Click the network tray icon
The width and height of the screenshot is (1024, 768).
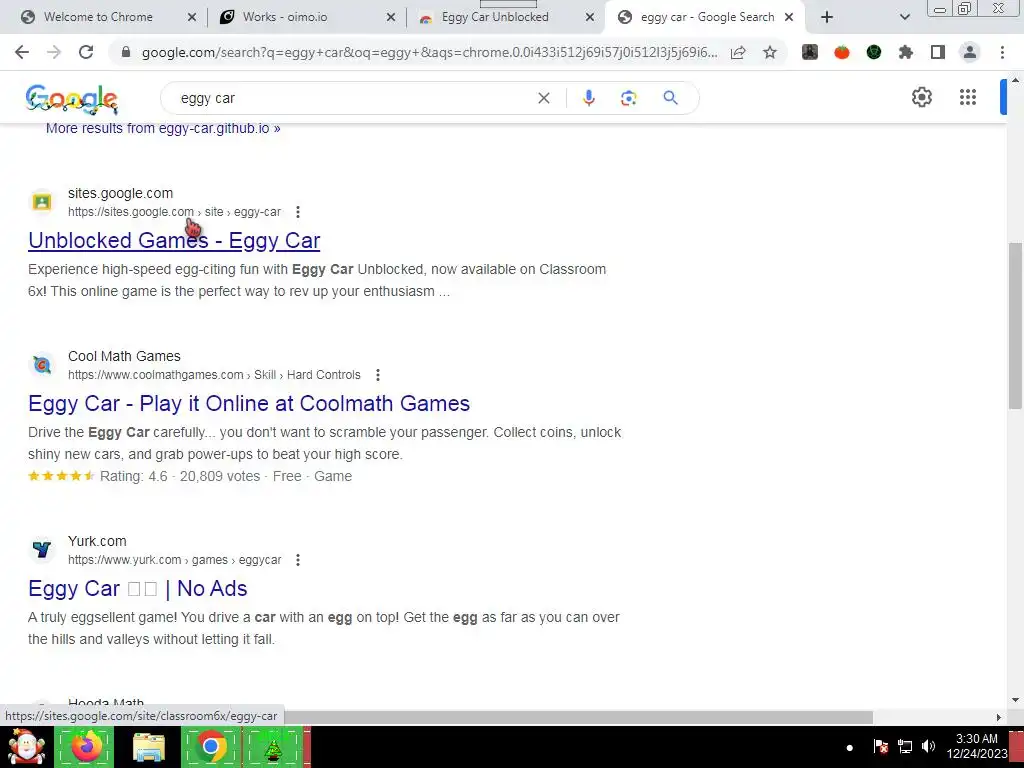(x=904, y=746)
